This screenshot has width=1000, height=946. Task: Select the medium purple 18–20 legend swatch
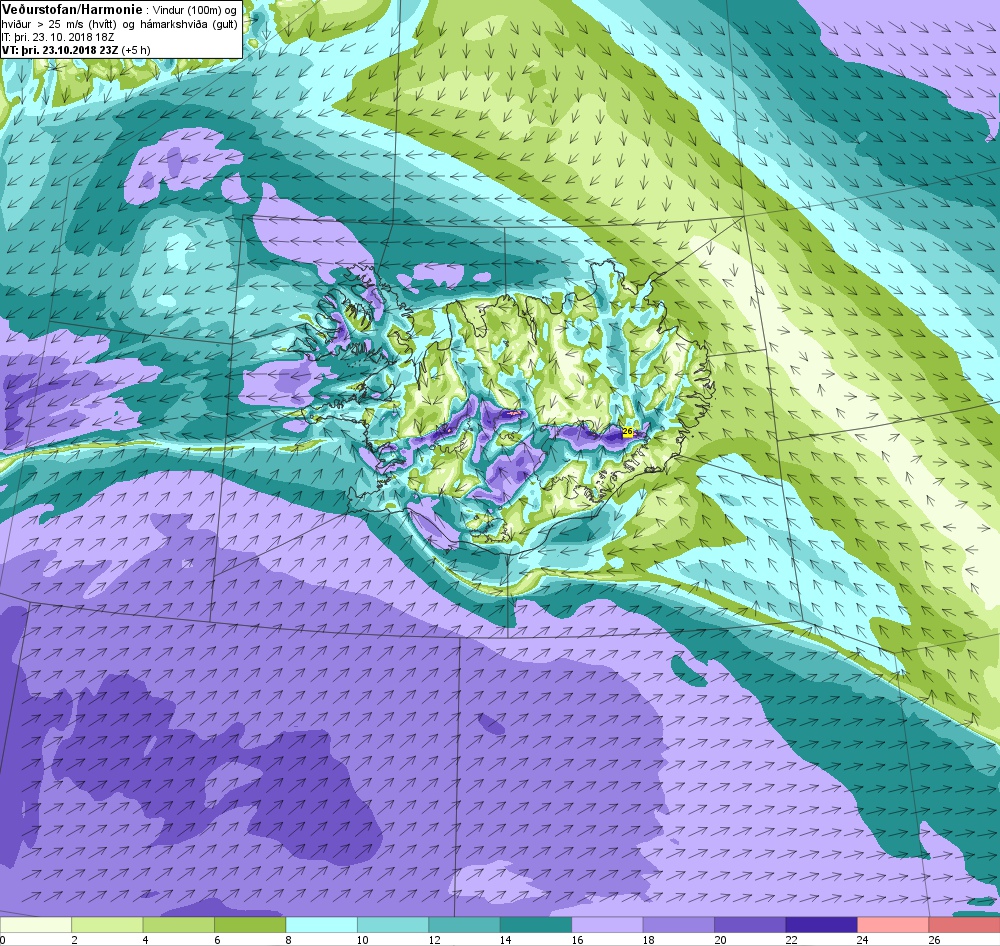(x=679, y=925)
